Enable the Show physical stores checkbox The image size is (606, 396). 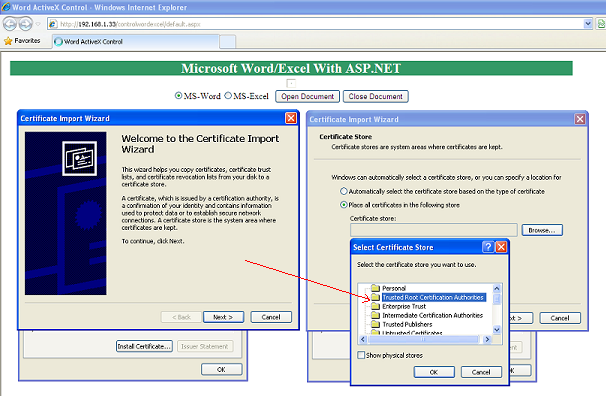coord(361,355)
